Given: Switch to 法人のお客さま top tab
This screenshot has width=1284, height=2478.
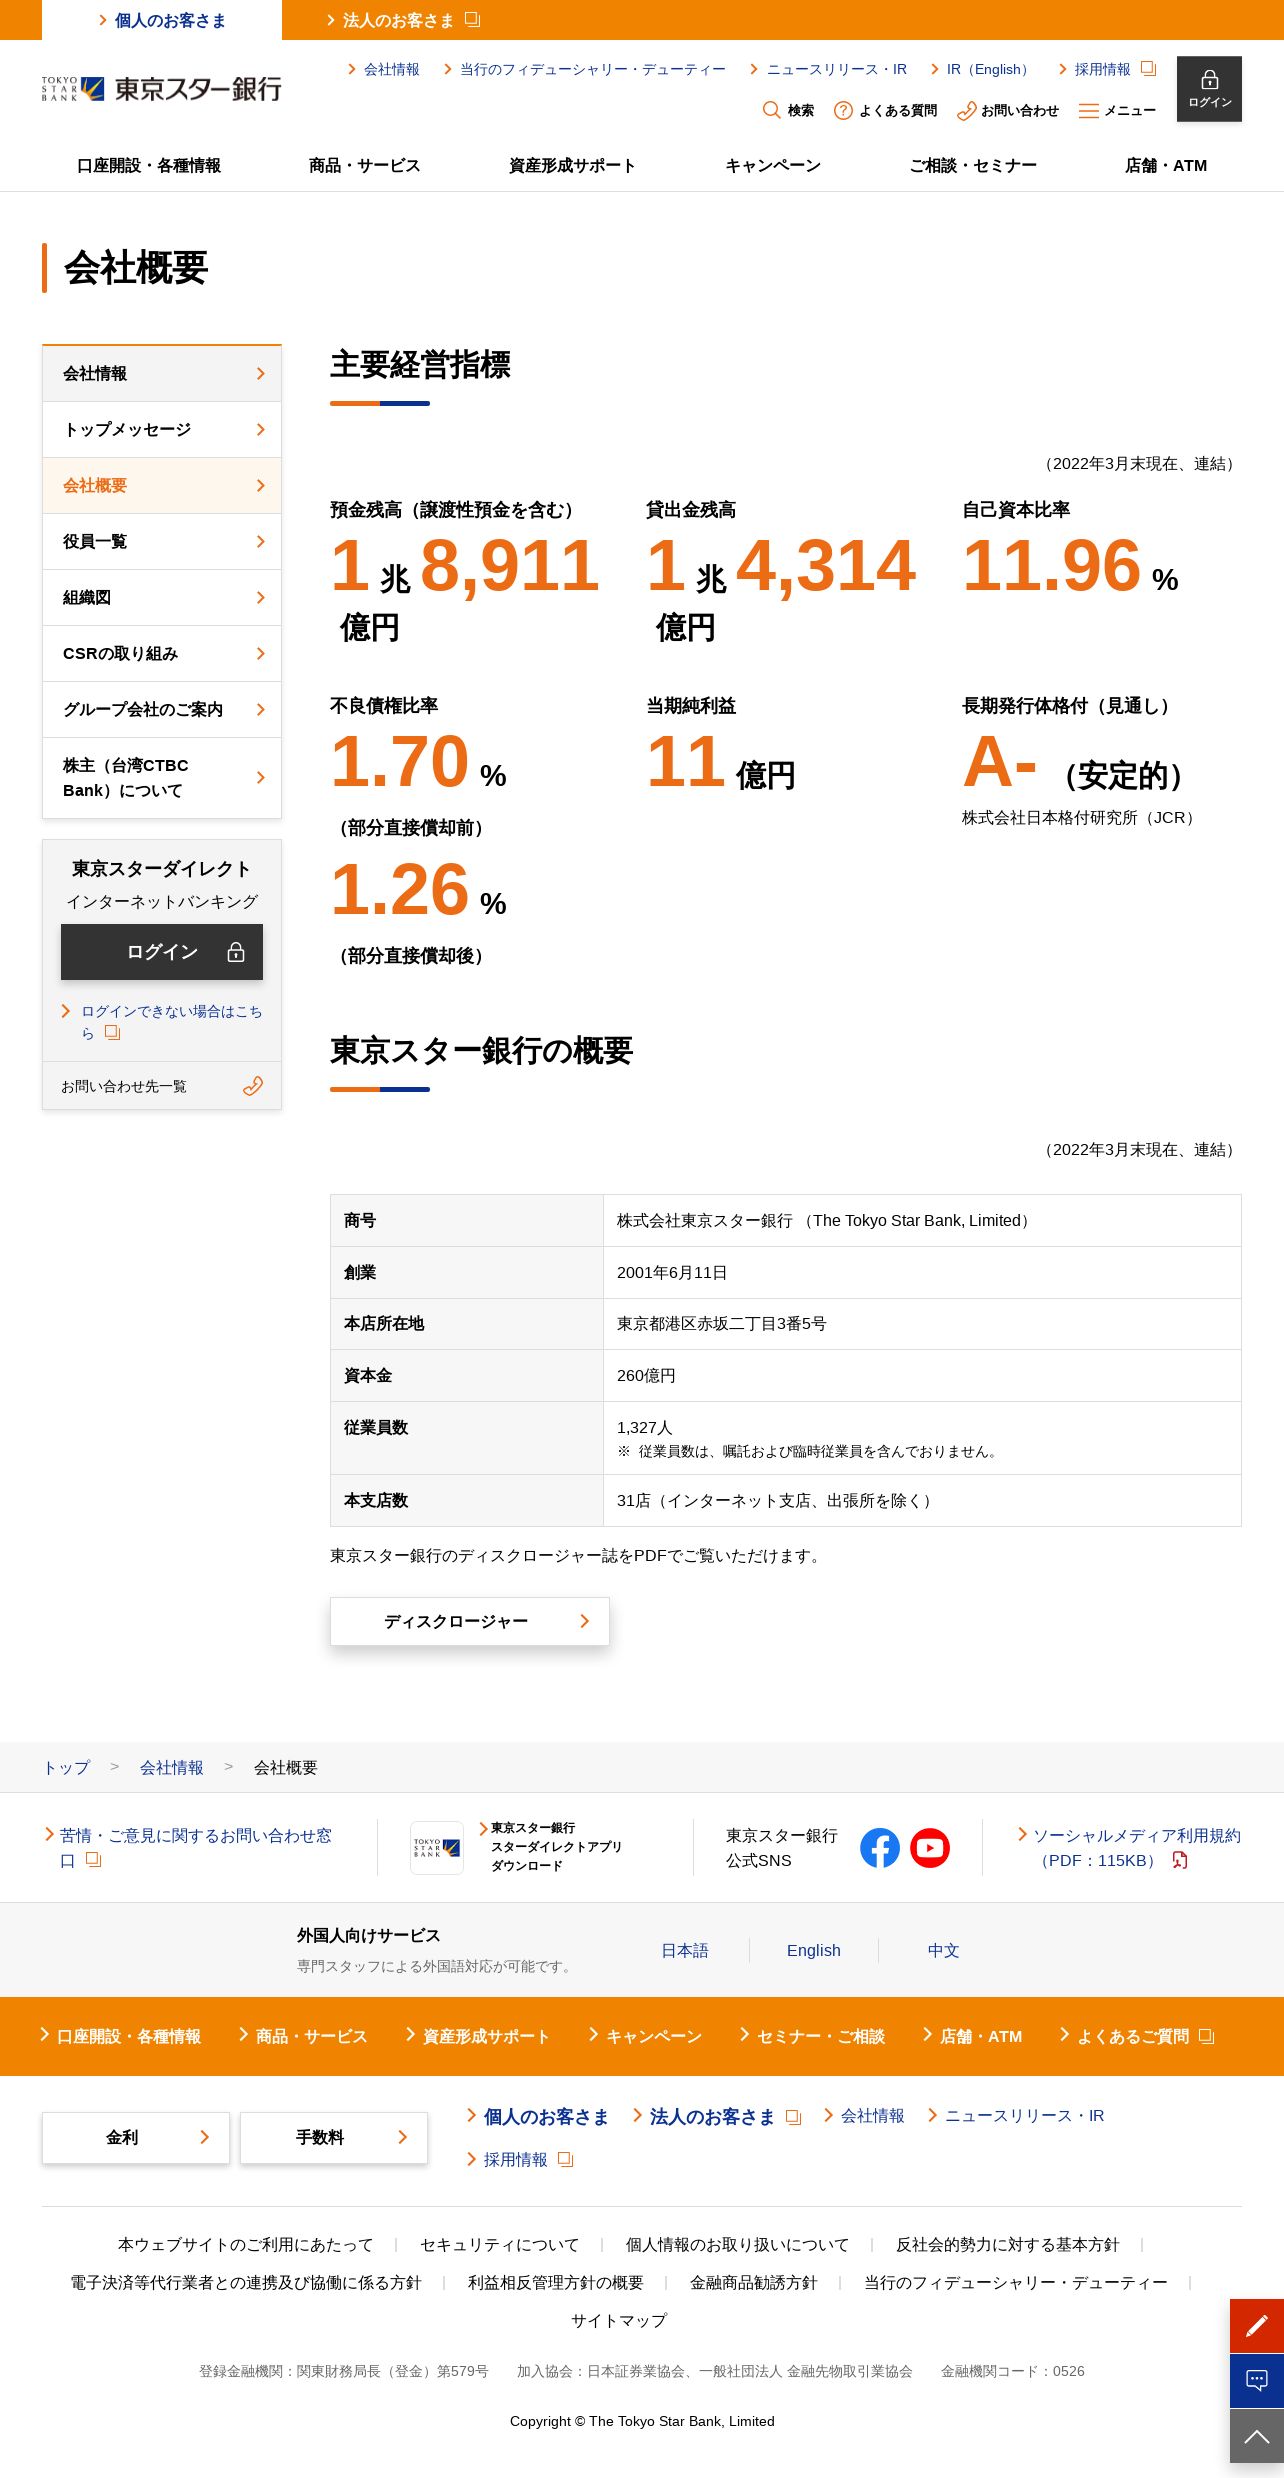Looking at the screenshot, I should tap(402, 20).
